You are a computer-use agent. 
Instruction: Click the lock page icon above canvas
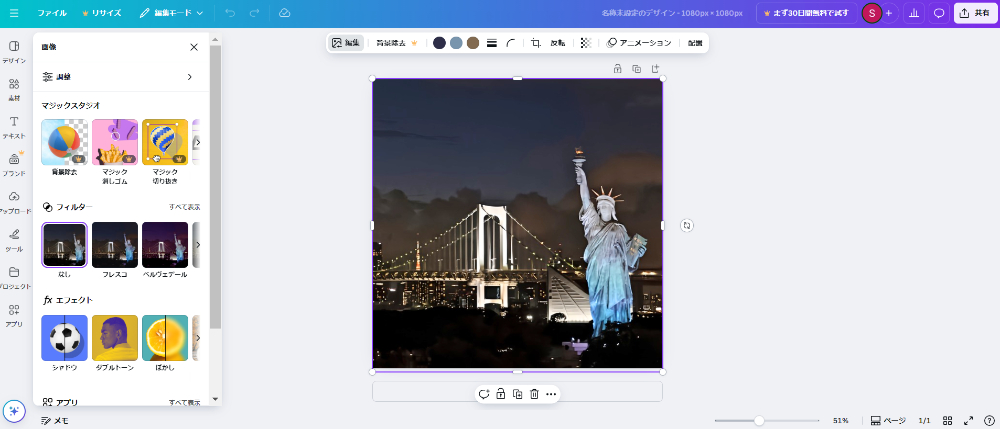617,68
